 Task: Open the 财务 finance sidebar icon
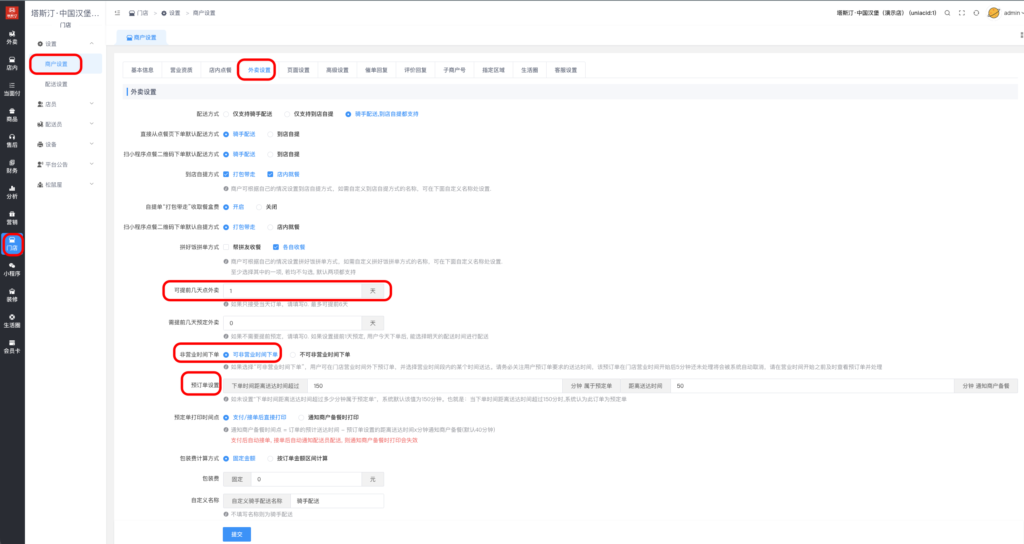click(x=11, y=166)
